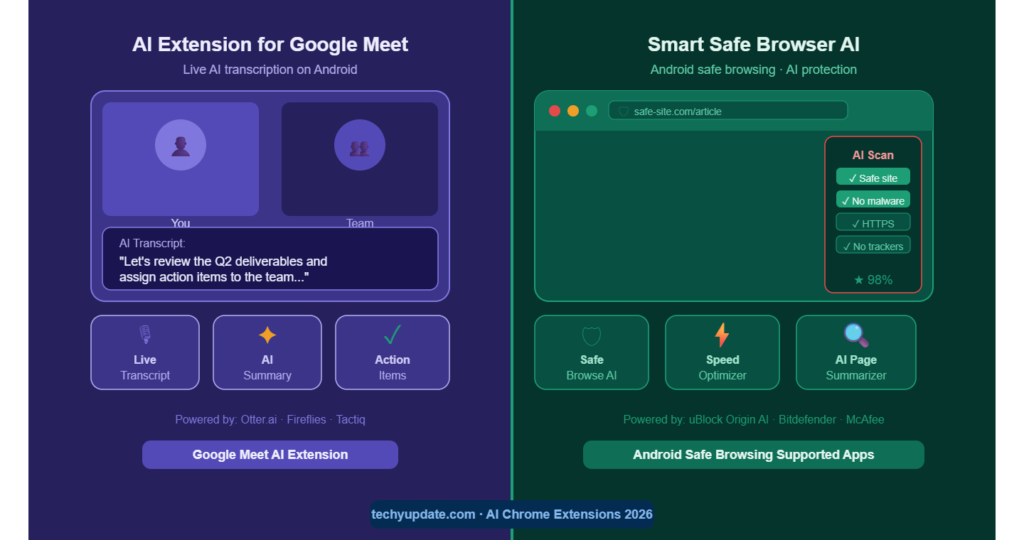Click the AI Transcript text box
The image size is (1024, 540).
click(270, 259)
